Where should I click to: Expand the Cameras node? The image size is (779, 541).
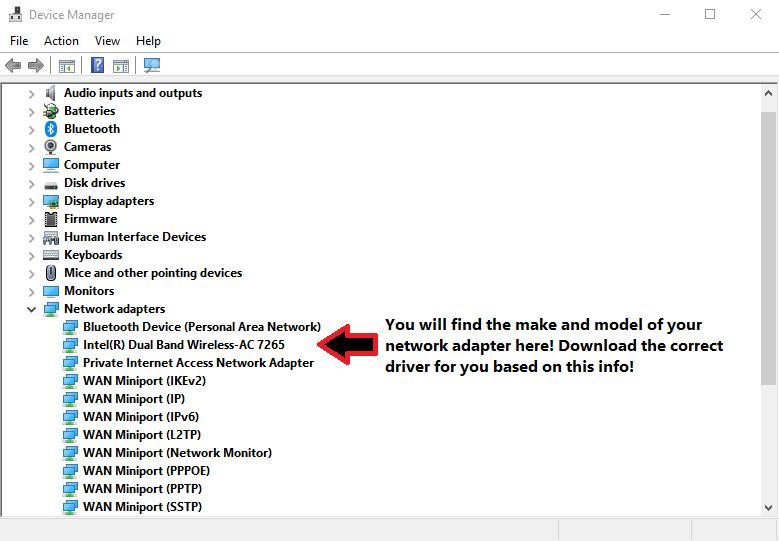click(31, 148)
